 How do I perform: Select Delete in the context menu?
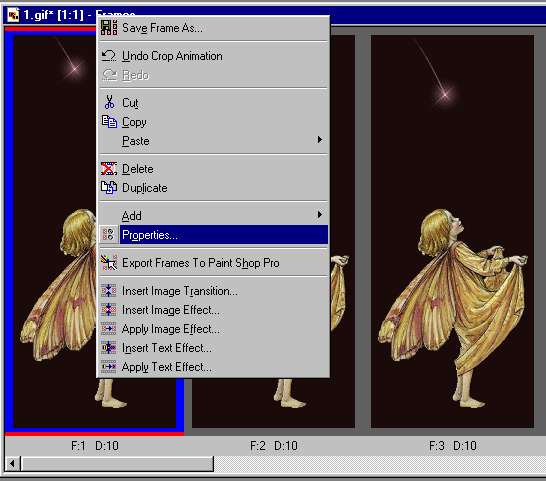tap(213, 169)
